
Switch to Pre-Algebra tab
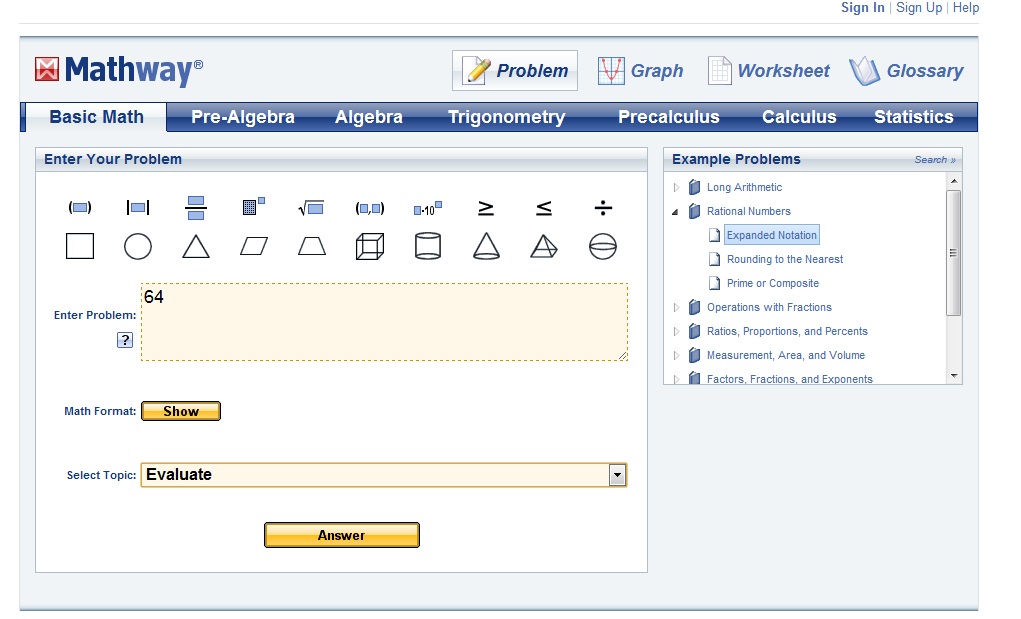tap(243, 117)
